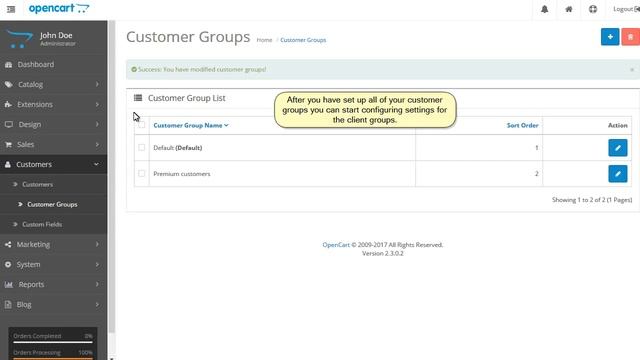Open the OpenCart logo in the header
This screenshot has width=640, height=360.
coord(59,8)
